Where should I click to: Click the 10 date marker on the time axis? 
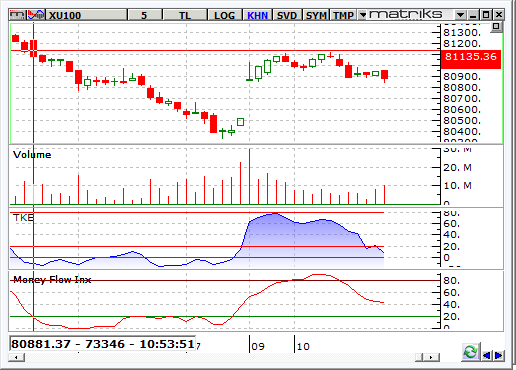click(x=303, y=346)
